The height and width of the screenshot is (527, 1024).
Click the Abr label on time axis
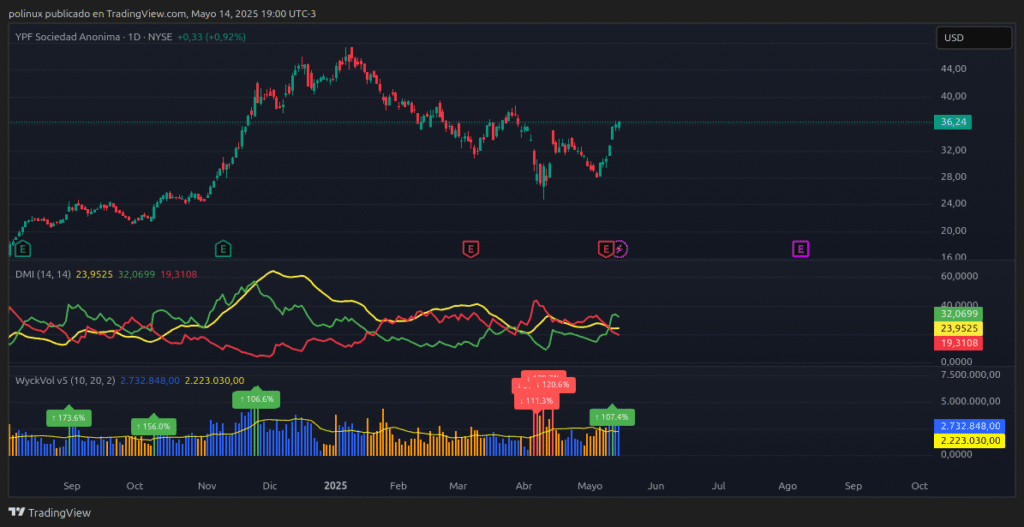click(524, 486)
